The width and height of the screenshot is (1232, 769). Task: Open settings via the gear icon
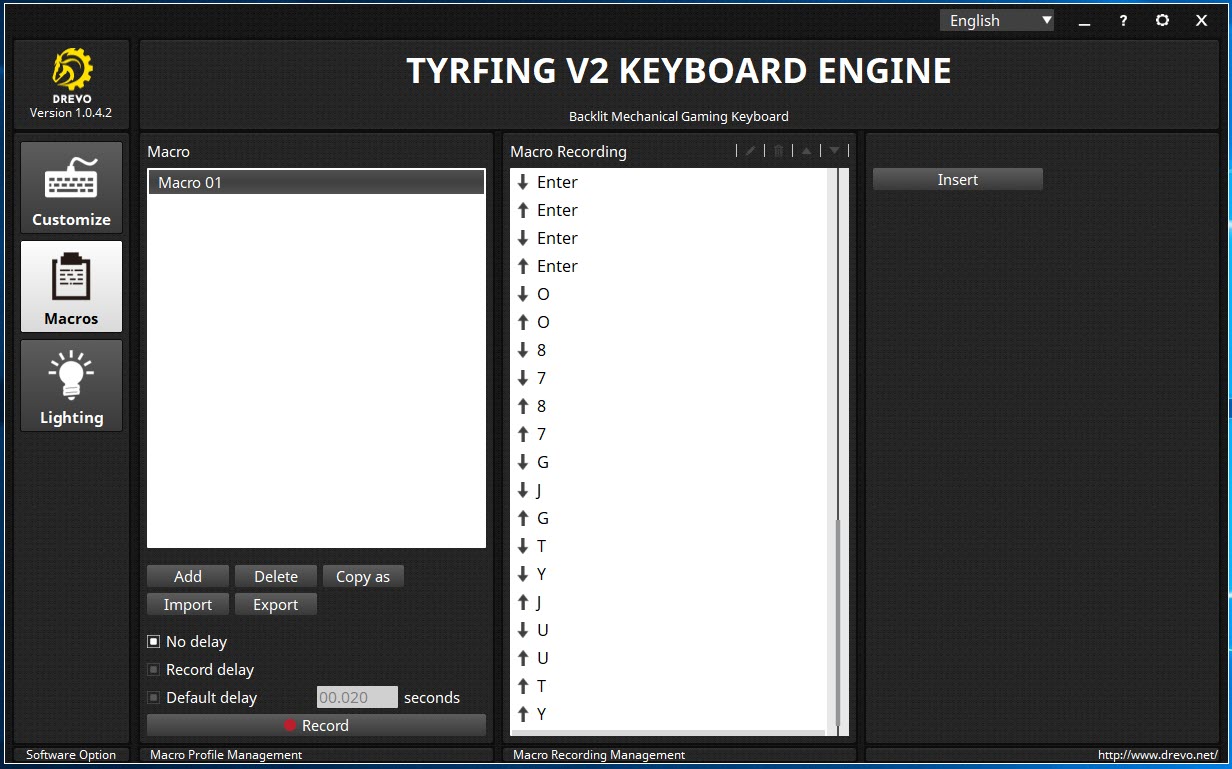1162,20
